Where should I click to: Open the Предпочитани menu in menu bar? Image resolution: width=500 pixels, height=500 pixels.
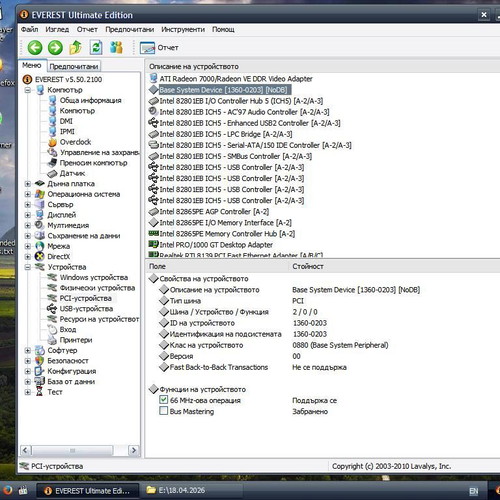pyautogui.click(x=130, y=29)
